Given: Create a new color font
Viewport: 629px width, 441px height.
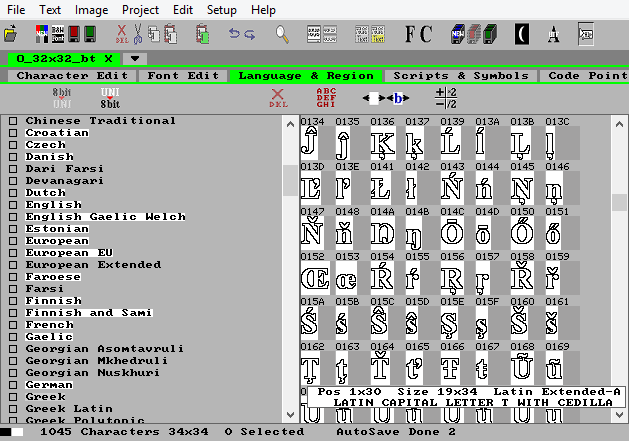Looking at the screenshot, I should click(42, 34).
